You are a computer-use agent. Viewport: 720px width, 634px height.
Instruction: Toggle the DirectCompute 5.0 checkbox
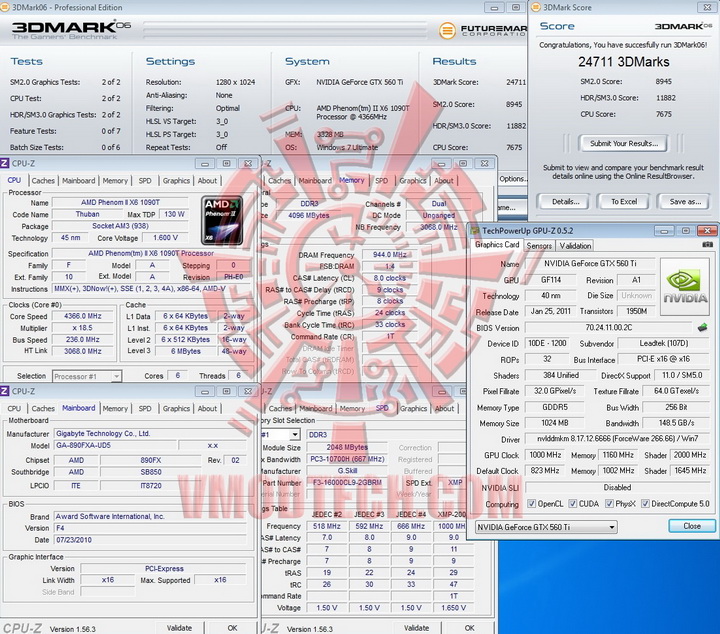pos(645,504)
